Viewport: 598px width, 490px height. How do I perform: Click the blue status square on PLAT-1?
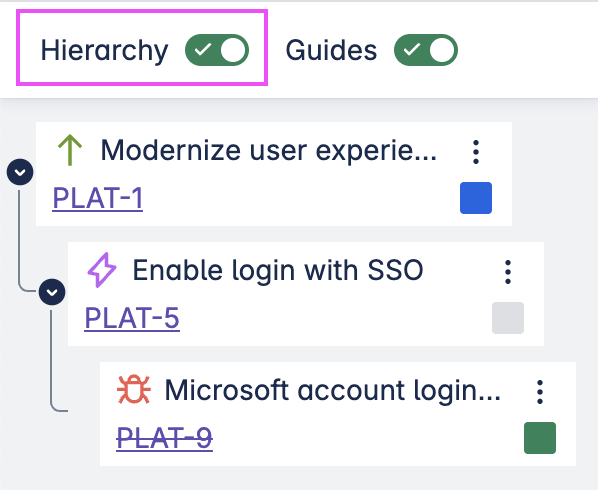coord(476,198)
